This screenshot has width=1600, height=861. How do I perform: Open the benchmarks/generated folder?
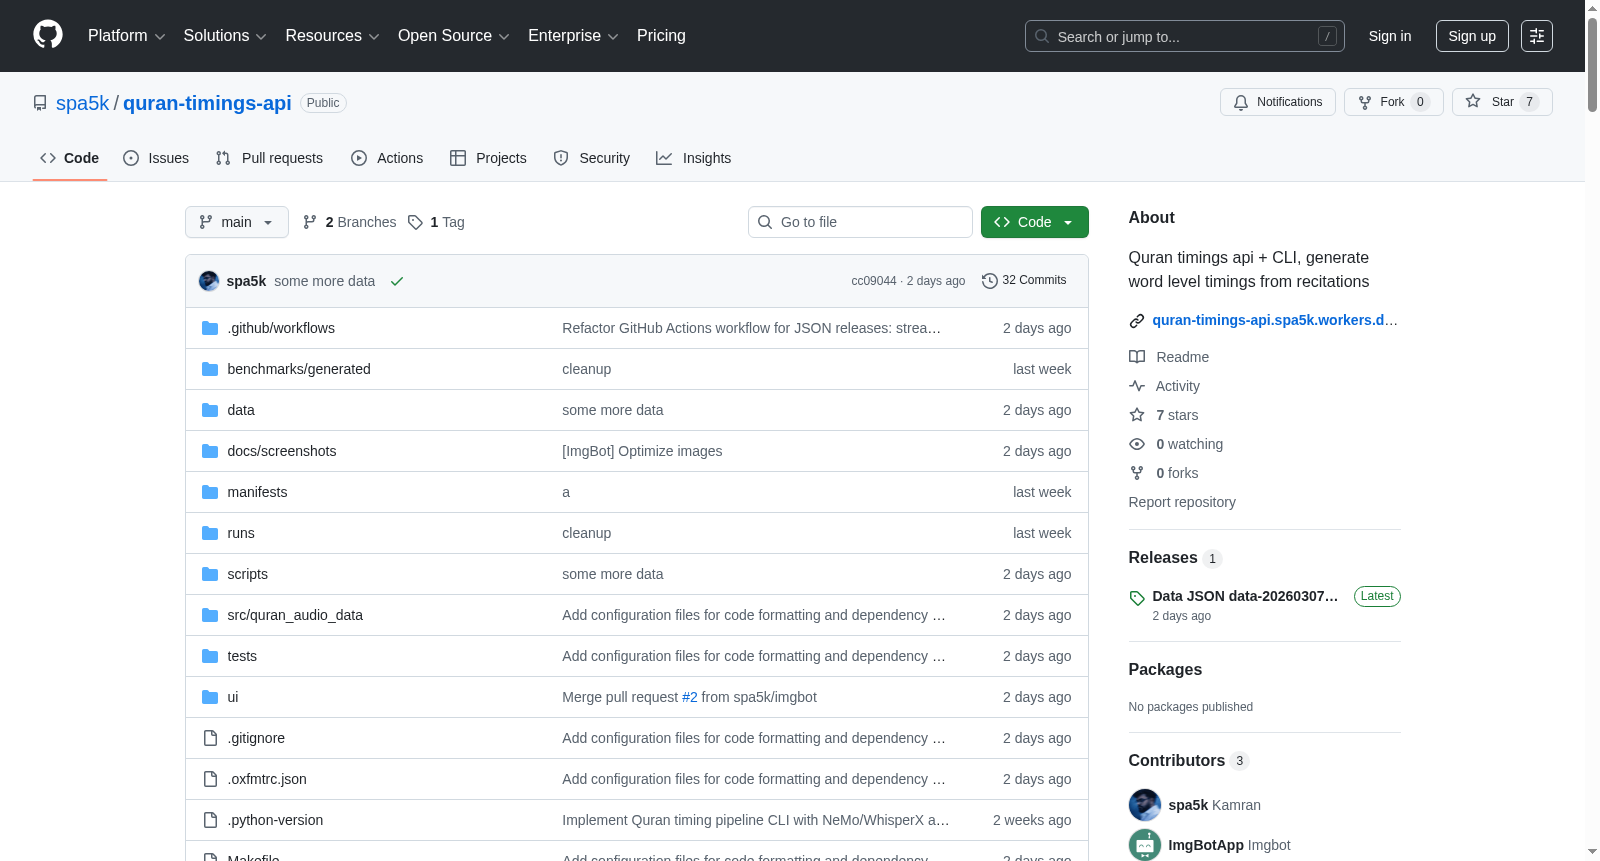[299, 369]
